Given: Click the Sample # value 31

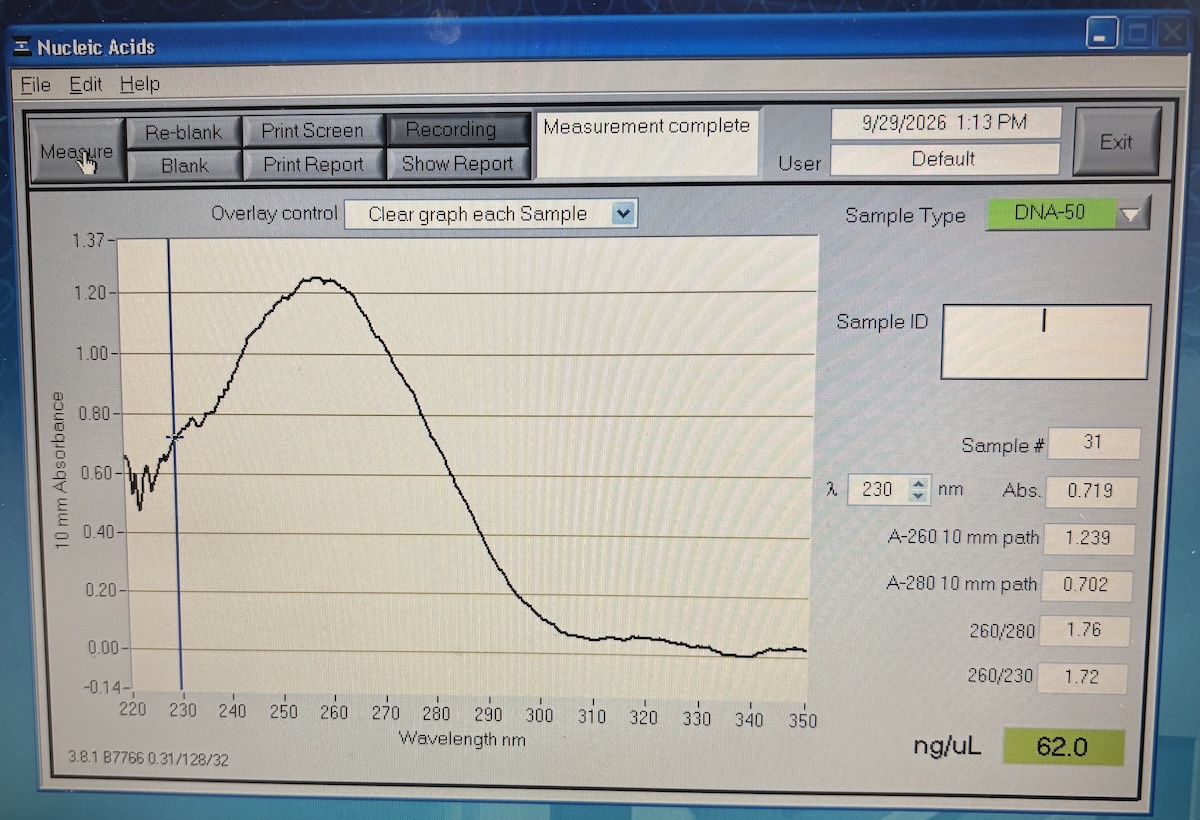Looking at the screenshot, I should point(1094,443).
